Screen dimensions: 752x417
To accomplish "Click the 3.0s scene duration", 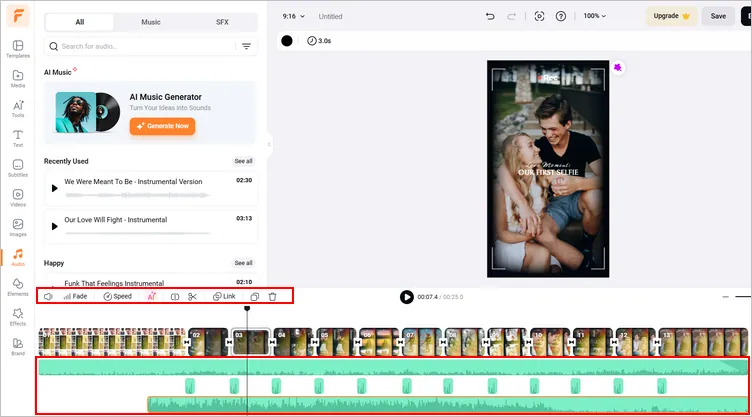I will coord(319,41).
